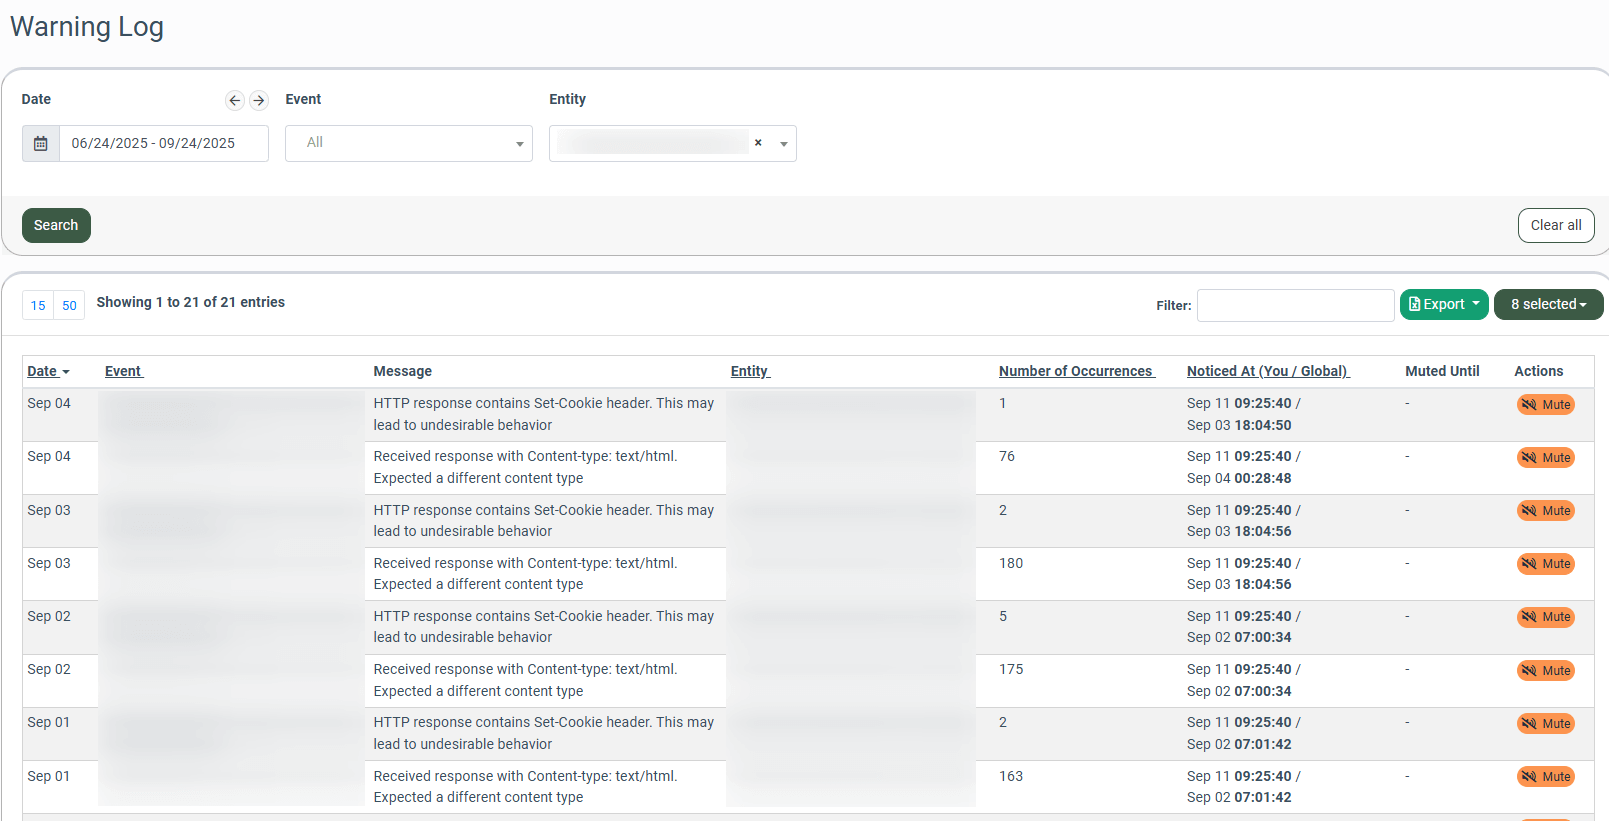Image resolution: width=1609 pixels, height=821 pixels.
Task: Mute the first Sep 04 Set-Cookie warning
Action: (x=1545, y=405)
